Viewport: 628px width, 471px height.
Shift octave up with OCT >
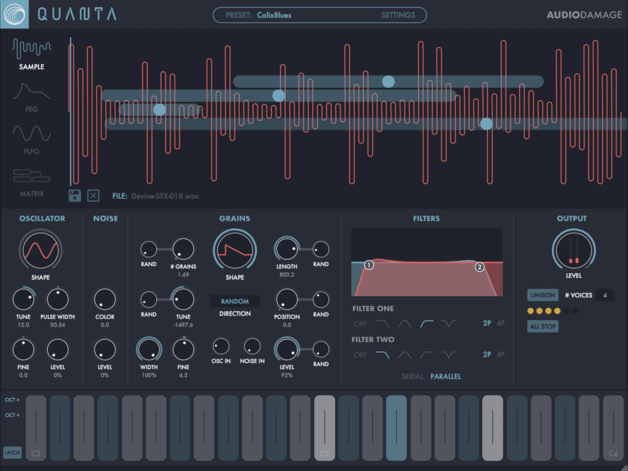(12, 400)
